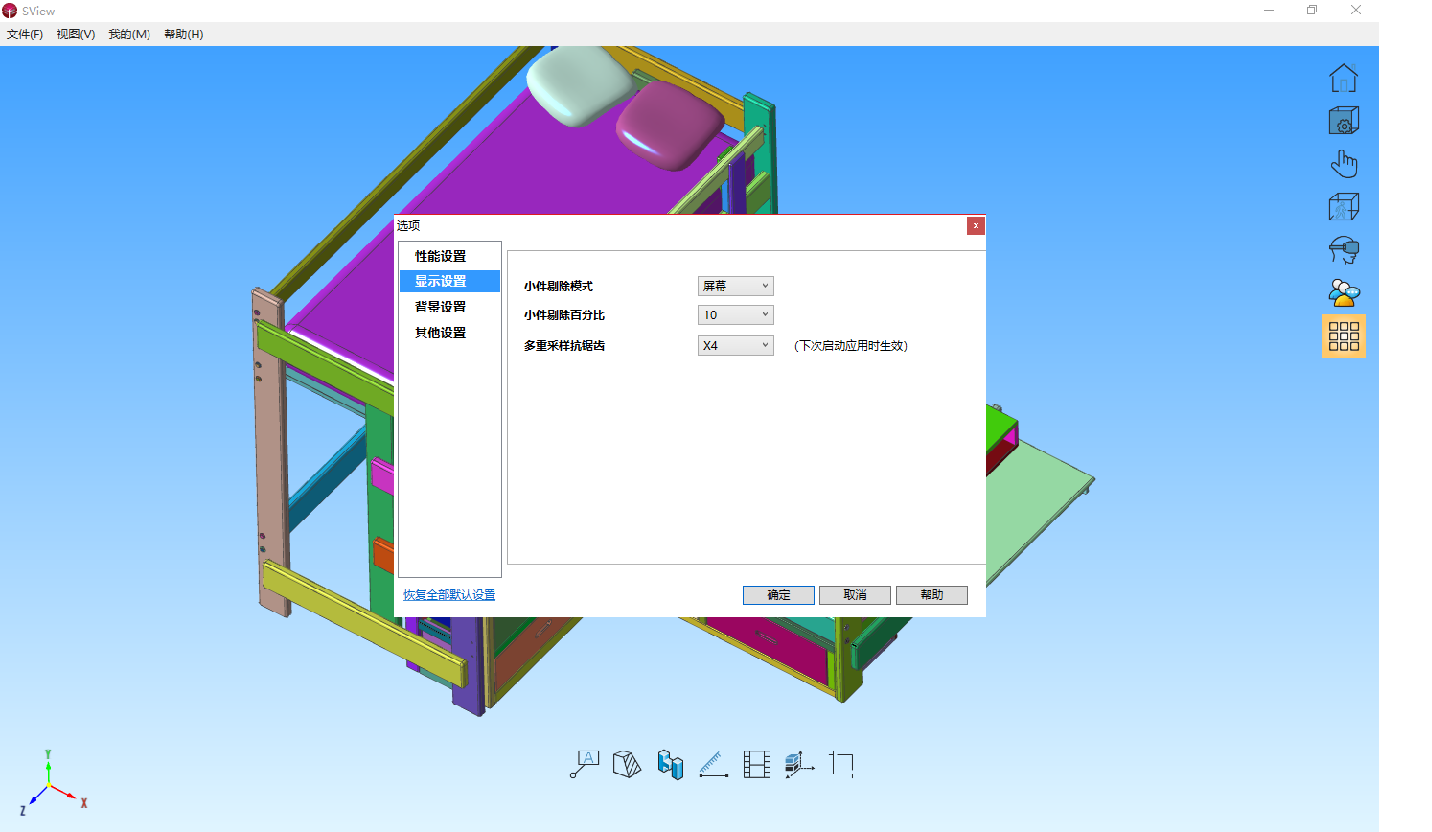
Task: Open the 我的(M) menu
Action: 129,34
